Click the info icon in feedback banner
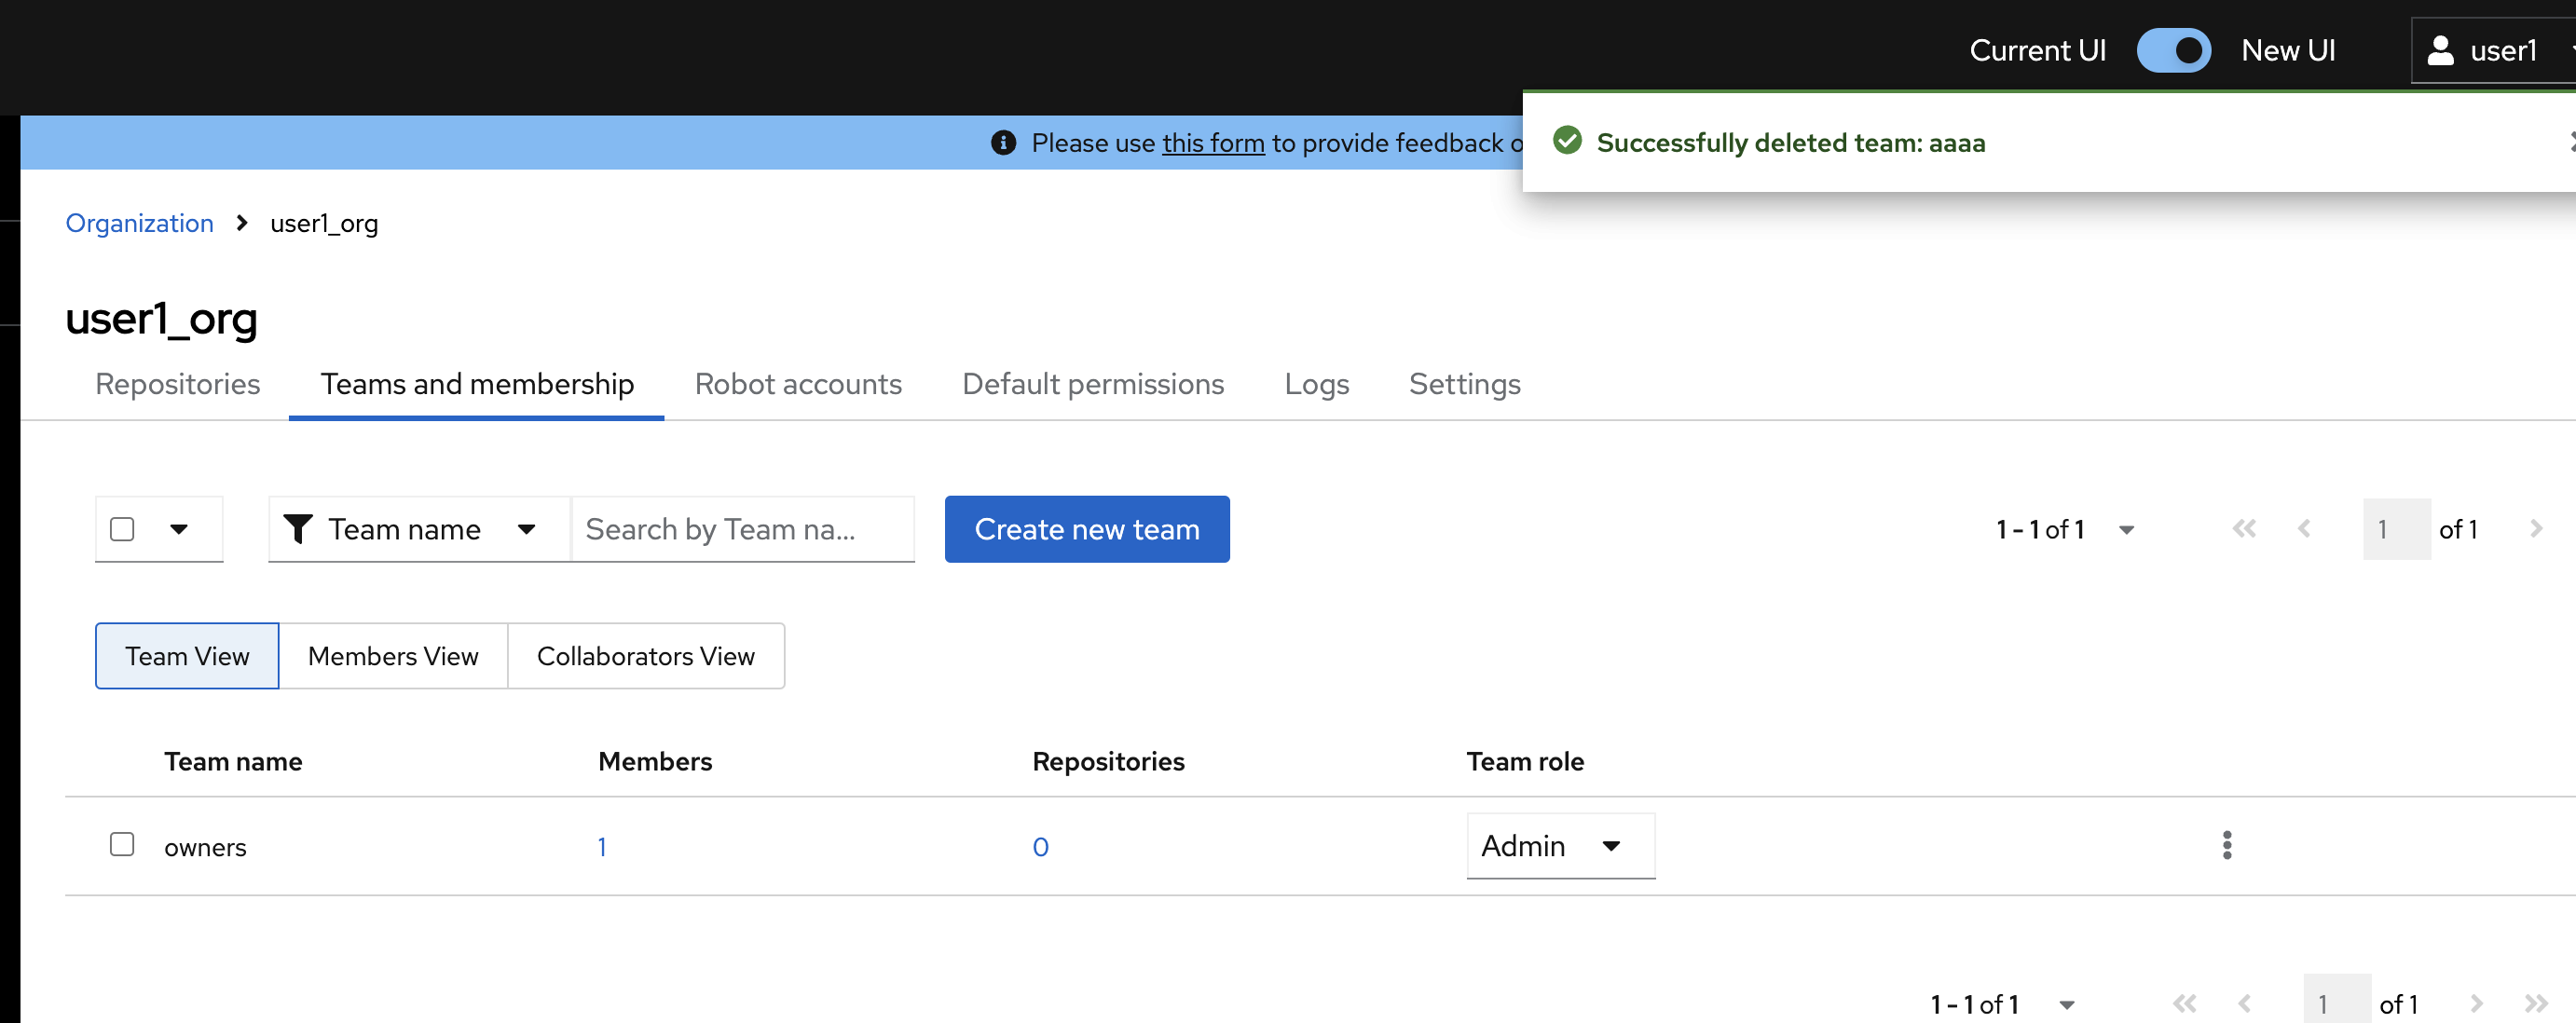 (1003, 143)
